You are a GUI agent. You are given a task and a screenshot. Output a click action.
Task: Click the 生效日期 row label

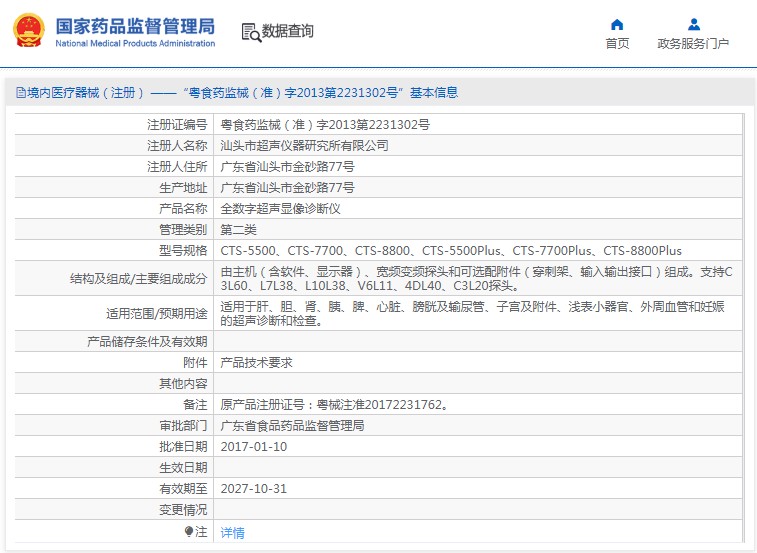(183, 468)
